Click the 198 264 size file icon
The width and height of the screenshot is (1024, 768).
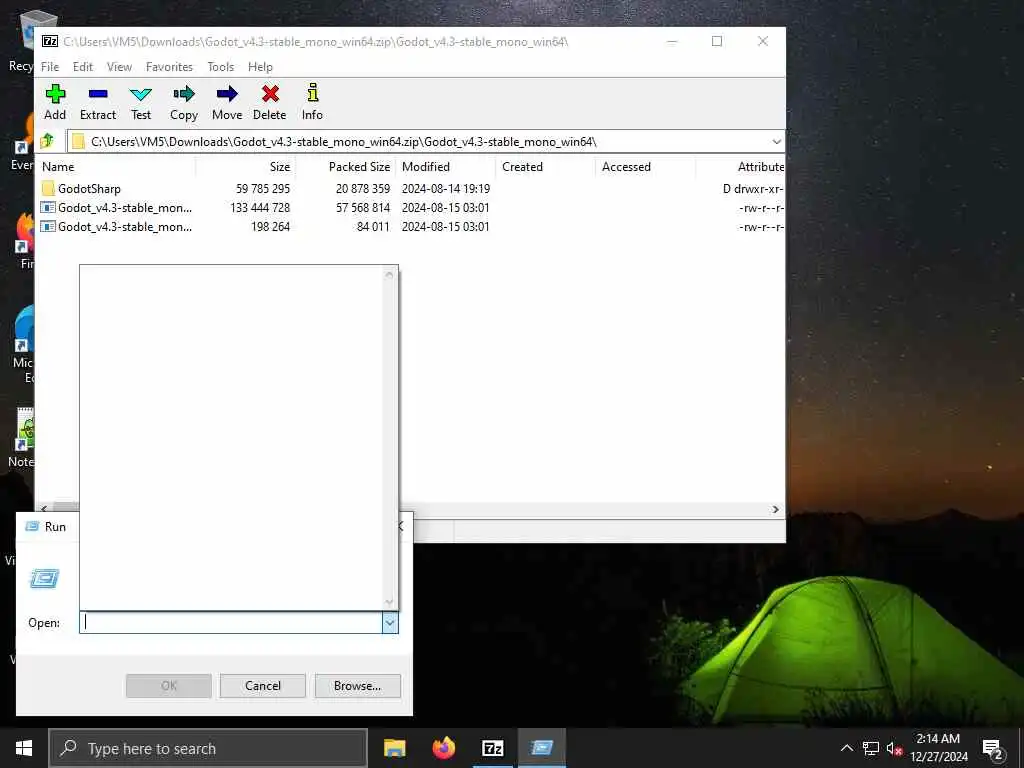48,227
